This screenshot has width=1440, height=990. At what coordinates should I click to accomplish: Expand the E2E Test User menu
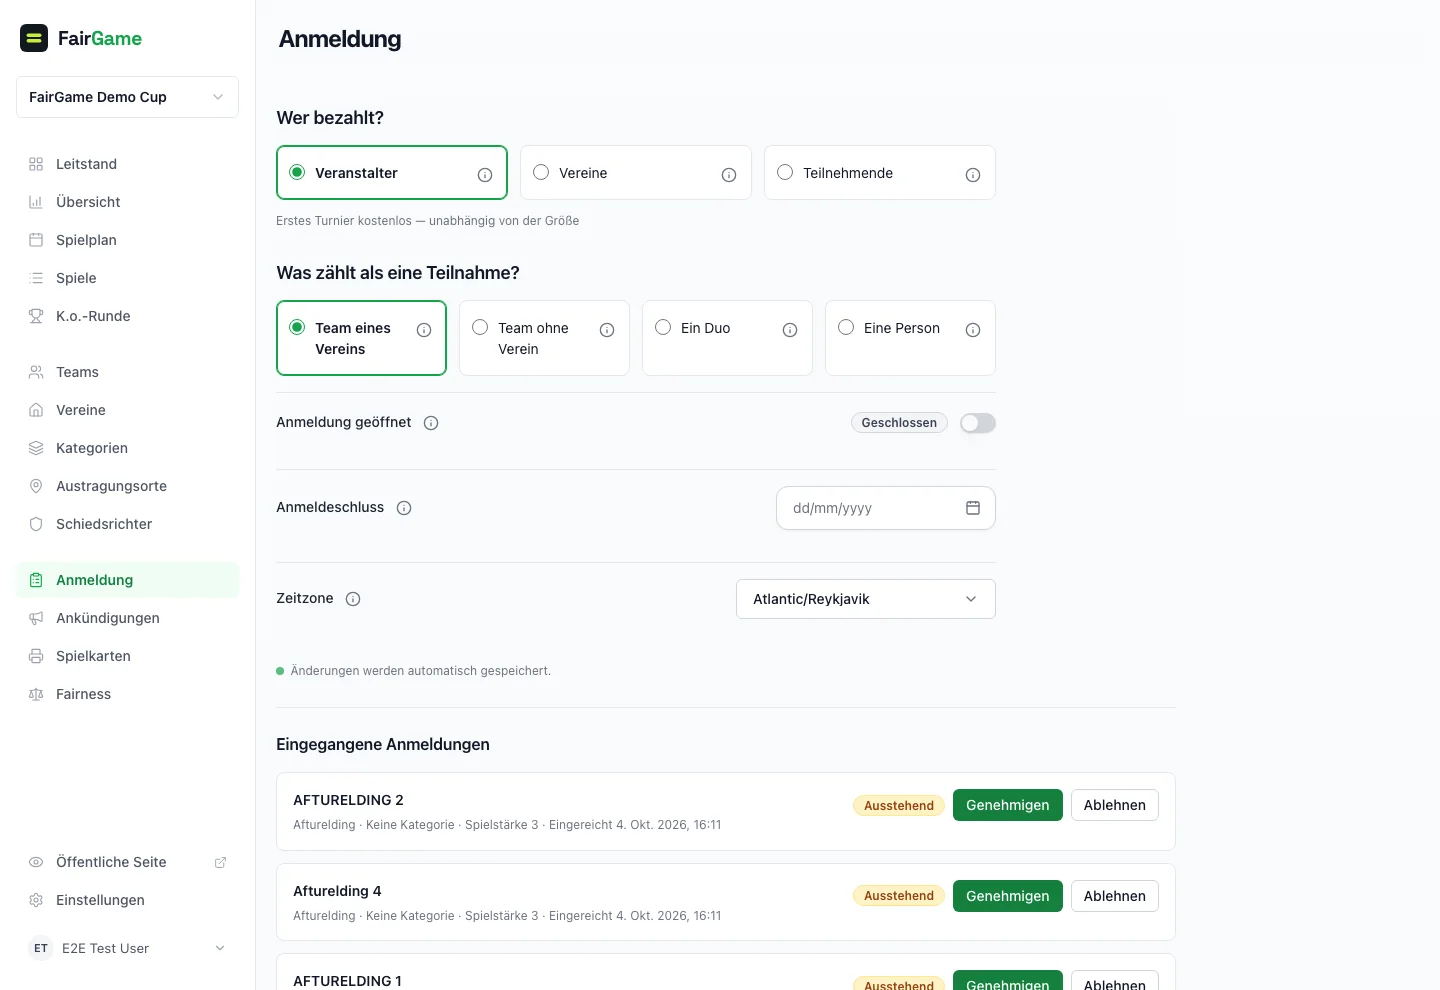(x=127, y=948)
